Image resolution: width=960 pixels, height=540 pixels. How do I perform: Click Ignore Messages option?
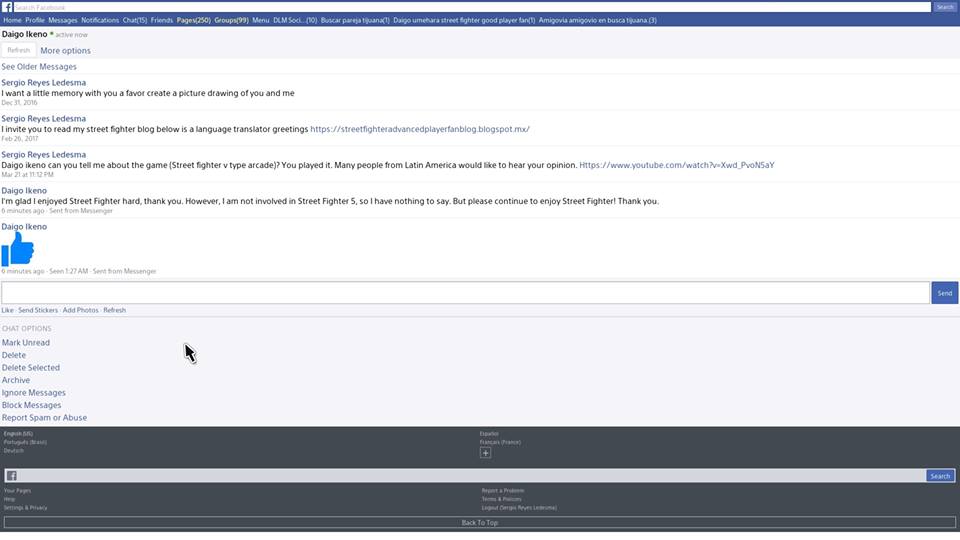click(34, 393)
